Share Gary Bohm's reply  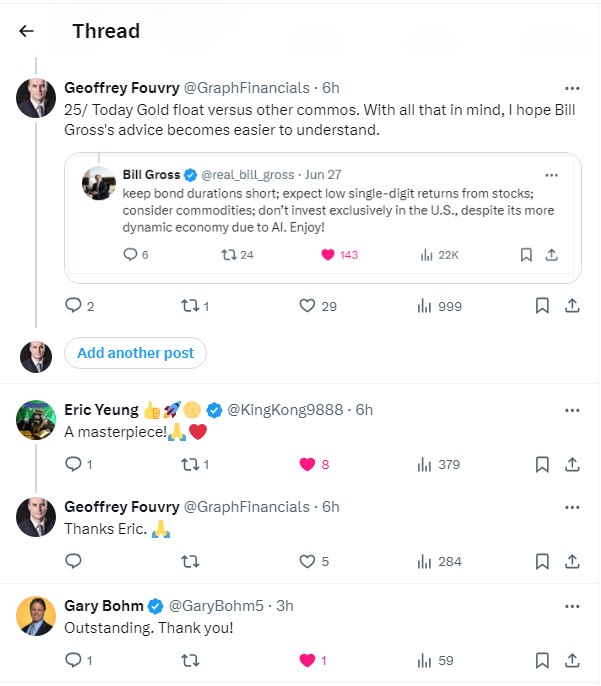(x=572, y=660)
